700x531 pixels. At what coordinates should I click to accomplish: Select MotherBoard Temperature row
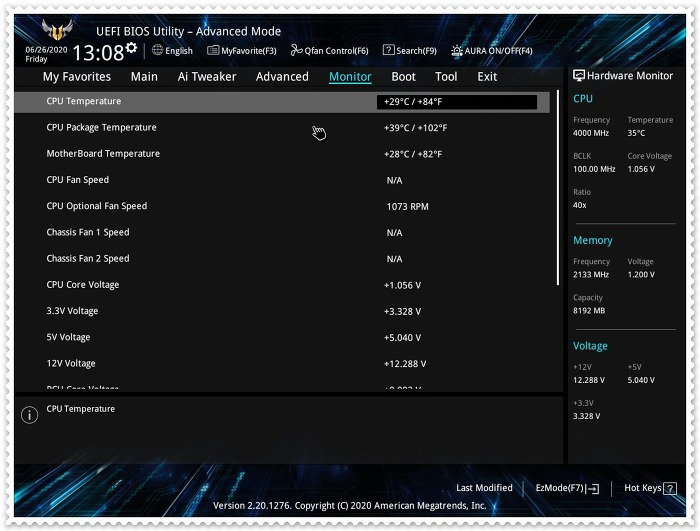(282, 154)
